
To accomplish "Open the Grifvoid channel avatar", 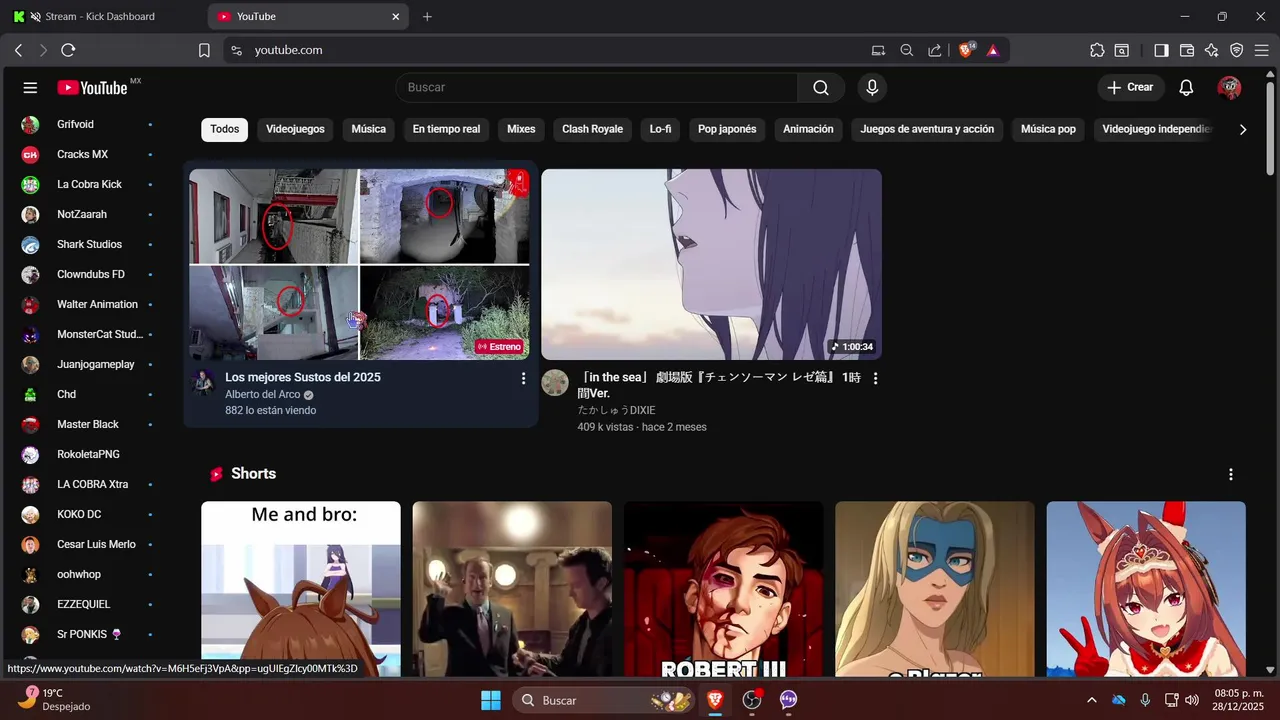I will [31, 125].
